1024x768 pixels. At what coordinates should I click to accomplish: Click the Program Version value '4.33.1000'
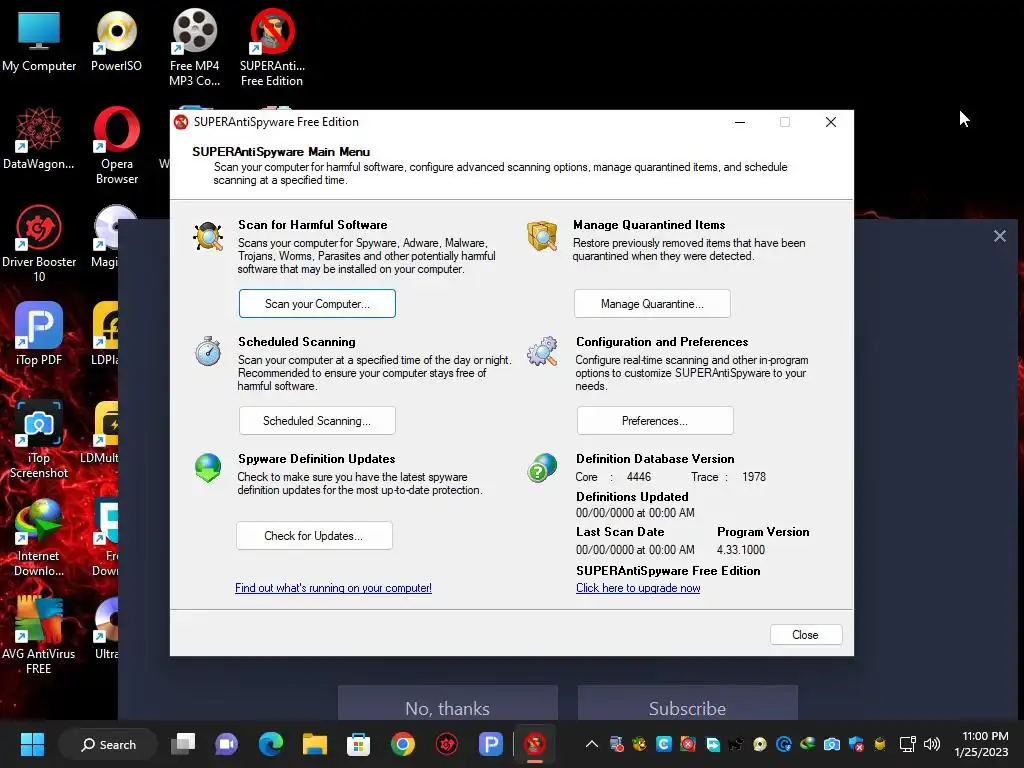point(741,550)
